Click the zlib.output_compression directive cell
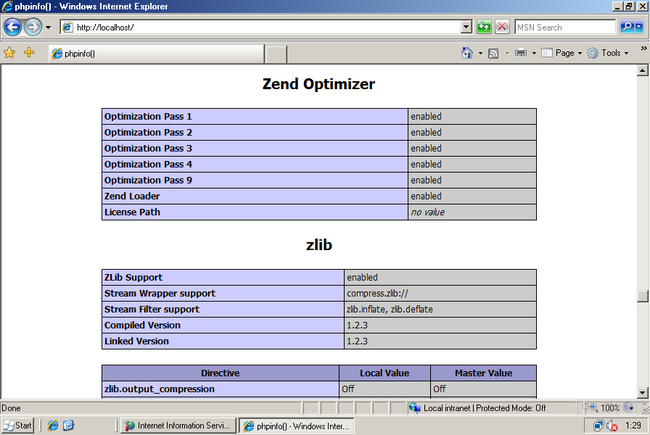Screen dimensions: 650x435 tap(220, 389)
